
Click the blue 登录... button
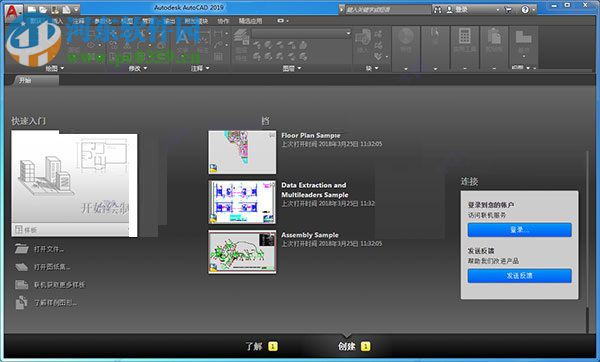520,230
